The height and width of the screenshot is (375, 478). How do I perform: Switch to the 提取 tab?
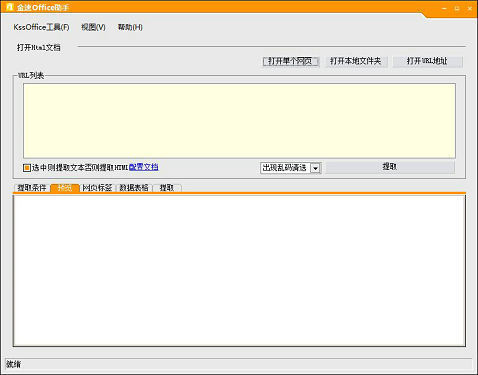pos(167,188)
